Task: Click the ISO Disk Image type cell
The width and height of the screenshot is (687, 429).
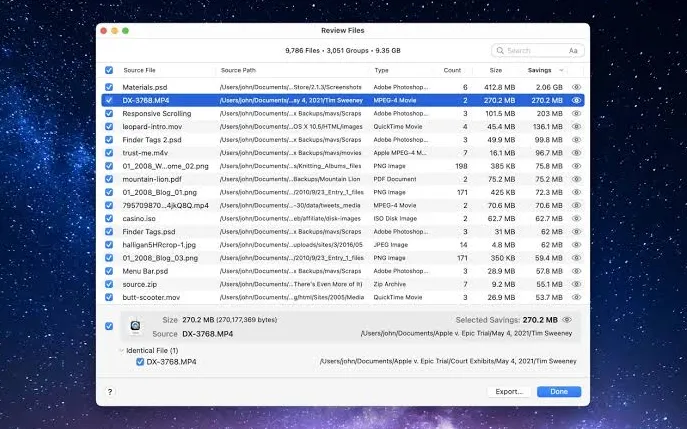Action: tap(395, 219)
